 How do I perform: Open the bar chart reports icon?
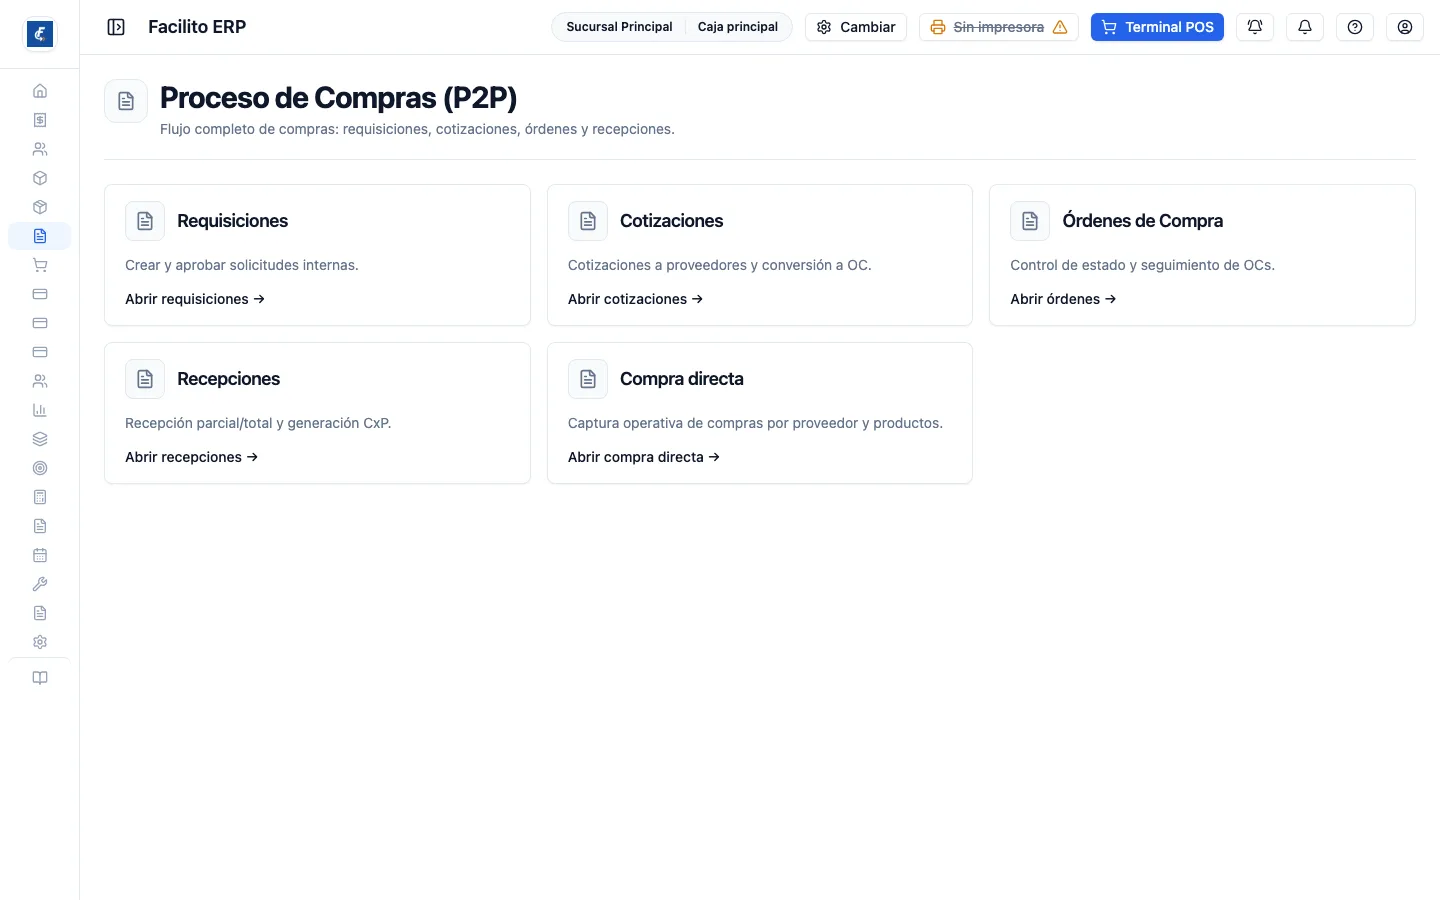click(x=40, y=410)
